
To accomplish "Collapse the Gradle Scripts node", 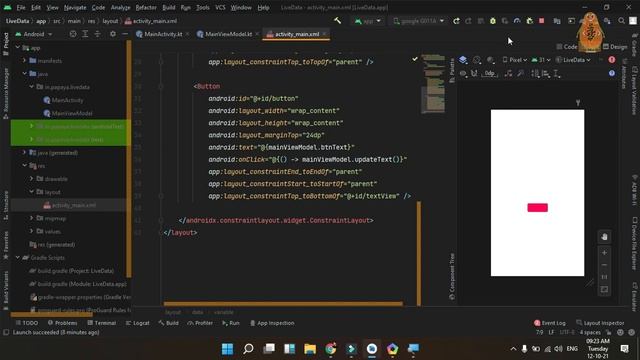I will [x=18, y=258].
